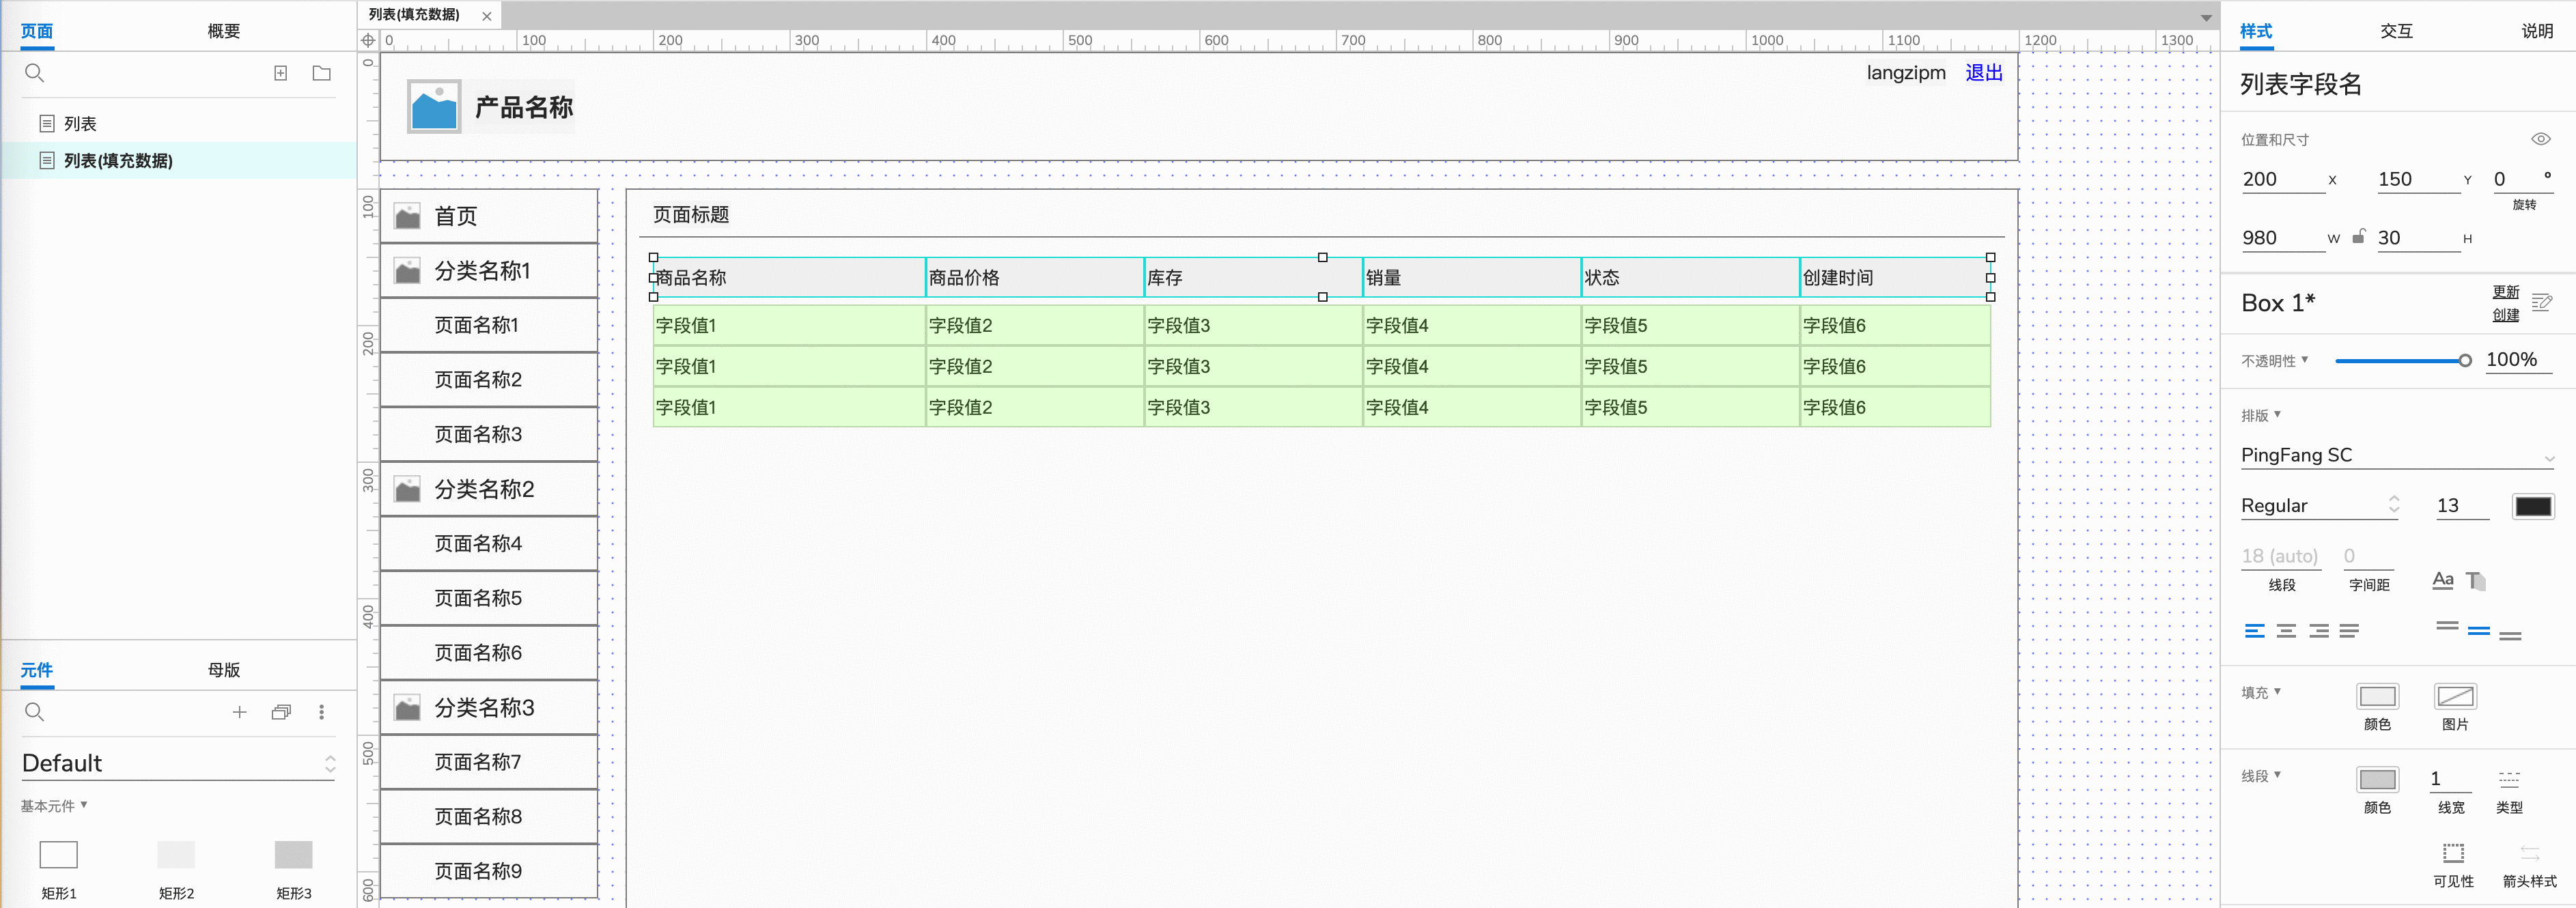The height and width of the screenshot is (908, 2576).
Task: Open the widget style edit icon beside 更新
Action: (x=2542, y=302)
